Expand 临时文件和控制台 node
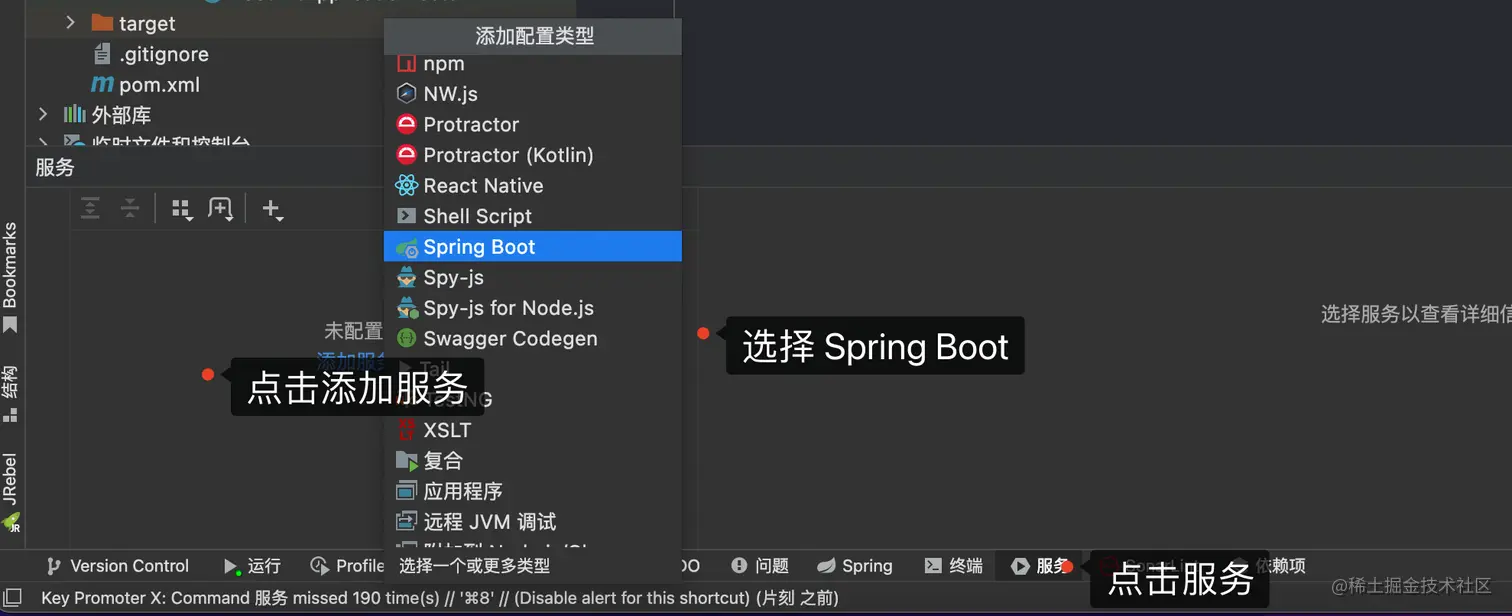1512x616 pixels. [x=43, y=143]
